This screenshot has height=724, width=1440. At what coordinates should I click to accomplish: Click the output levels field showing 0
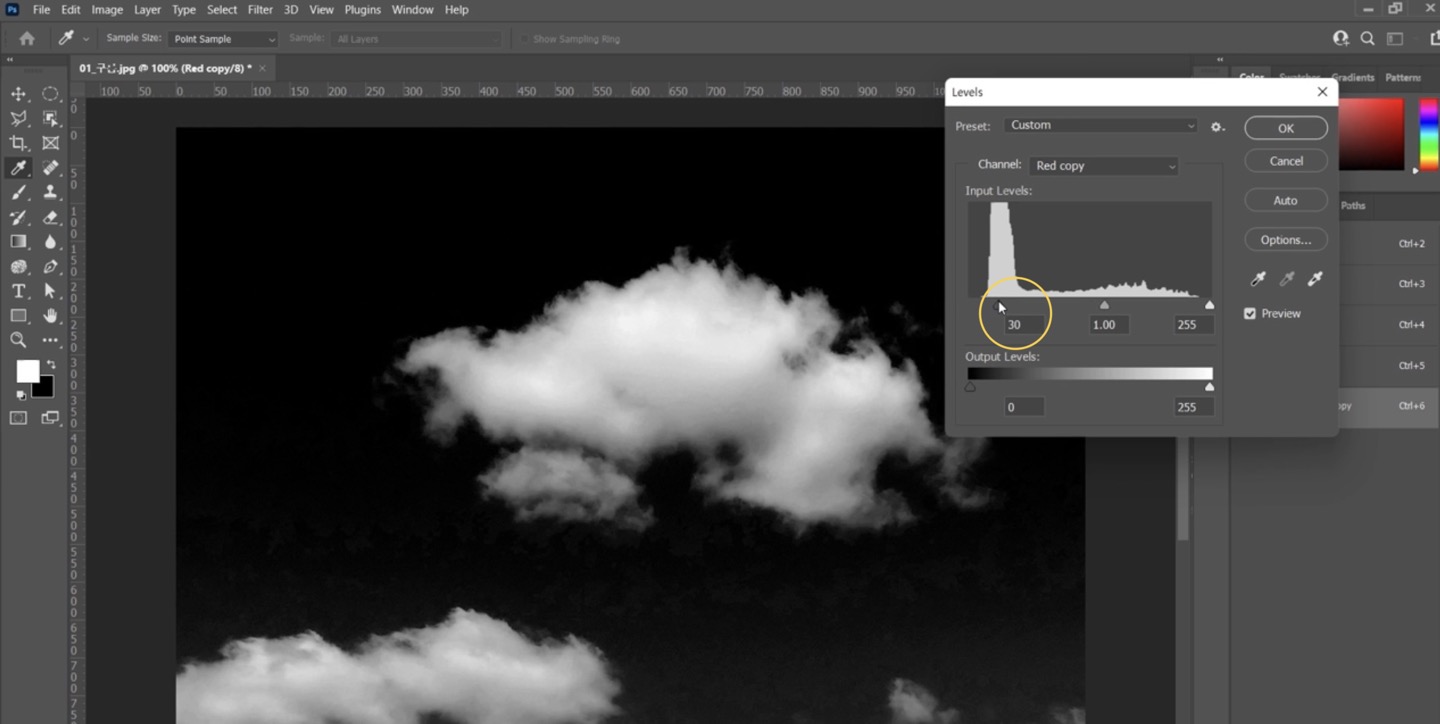pos(1024,407)
